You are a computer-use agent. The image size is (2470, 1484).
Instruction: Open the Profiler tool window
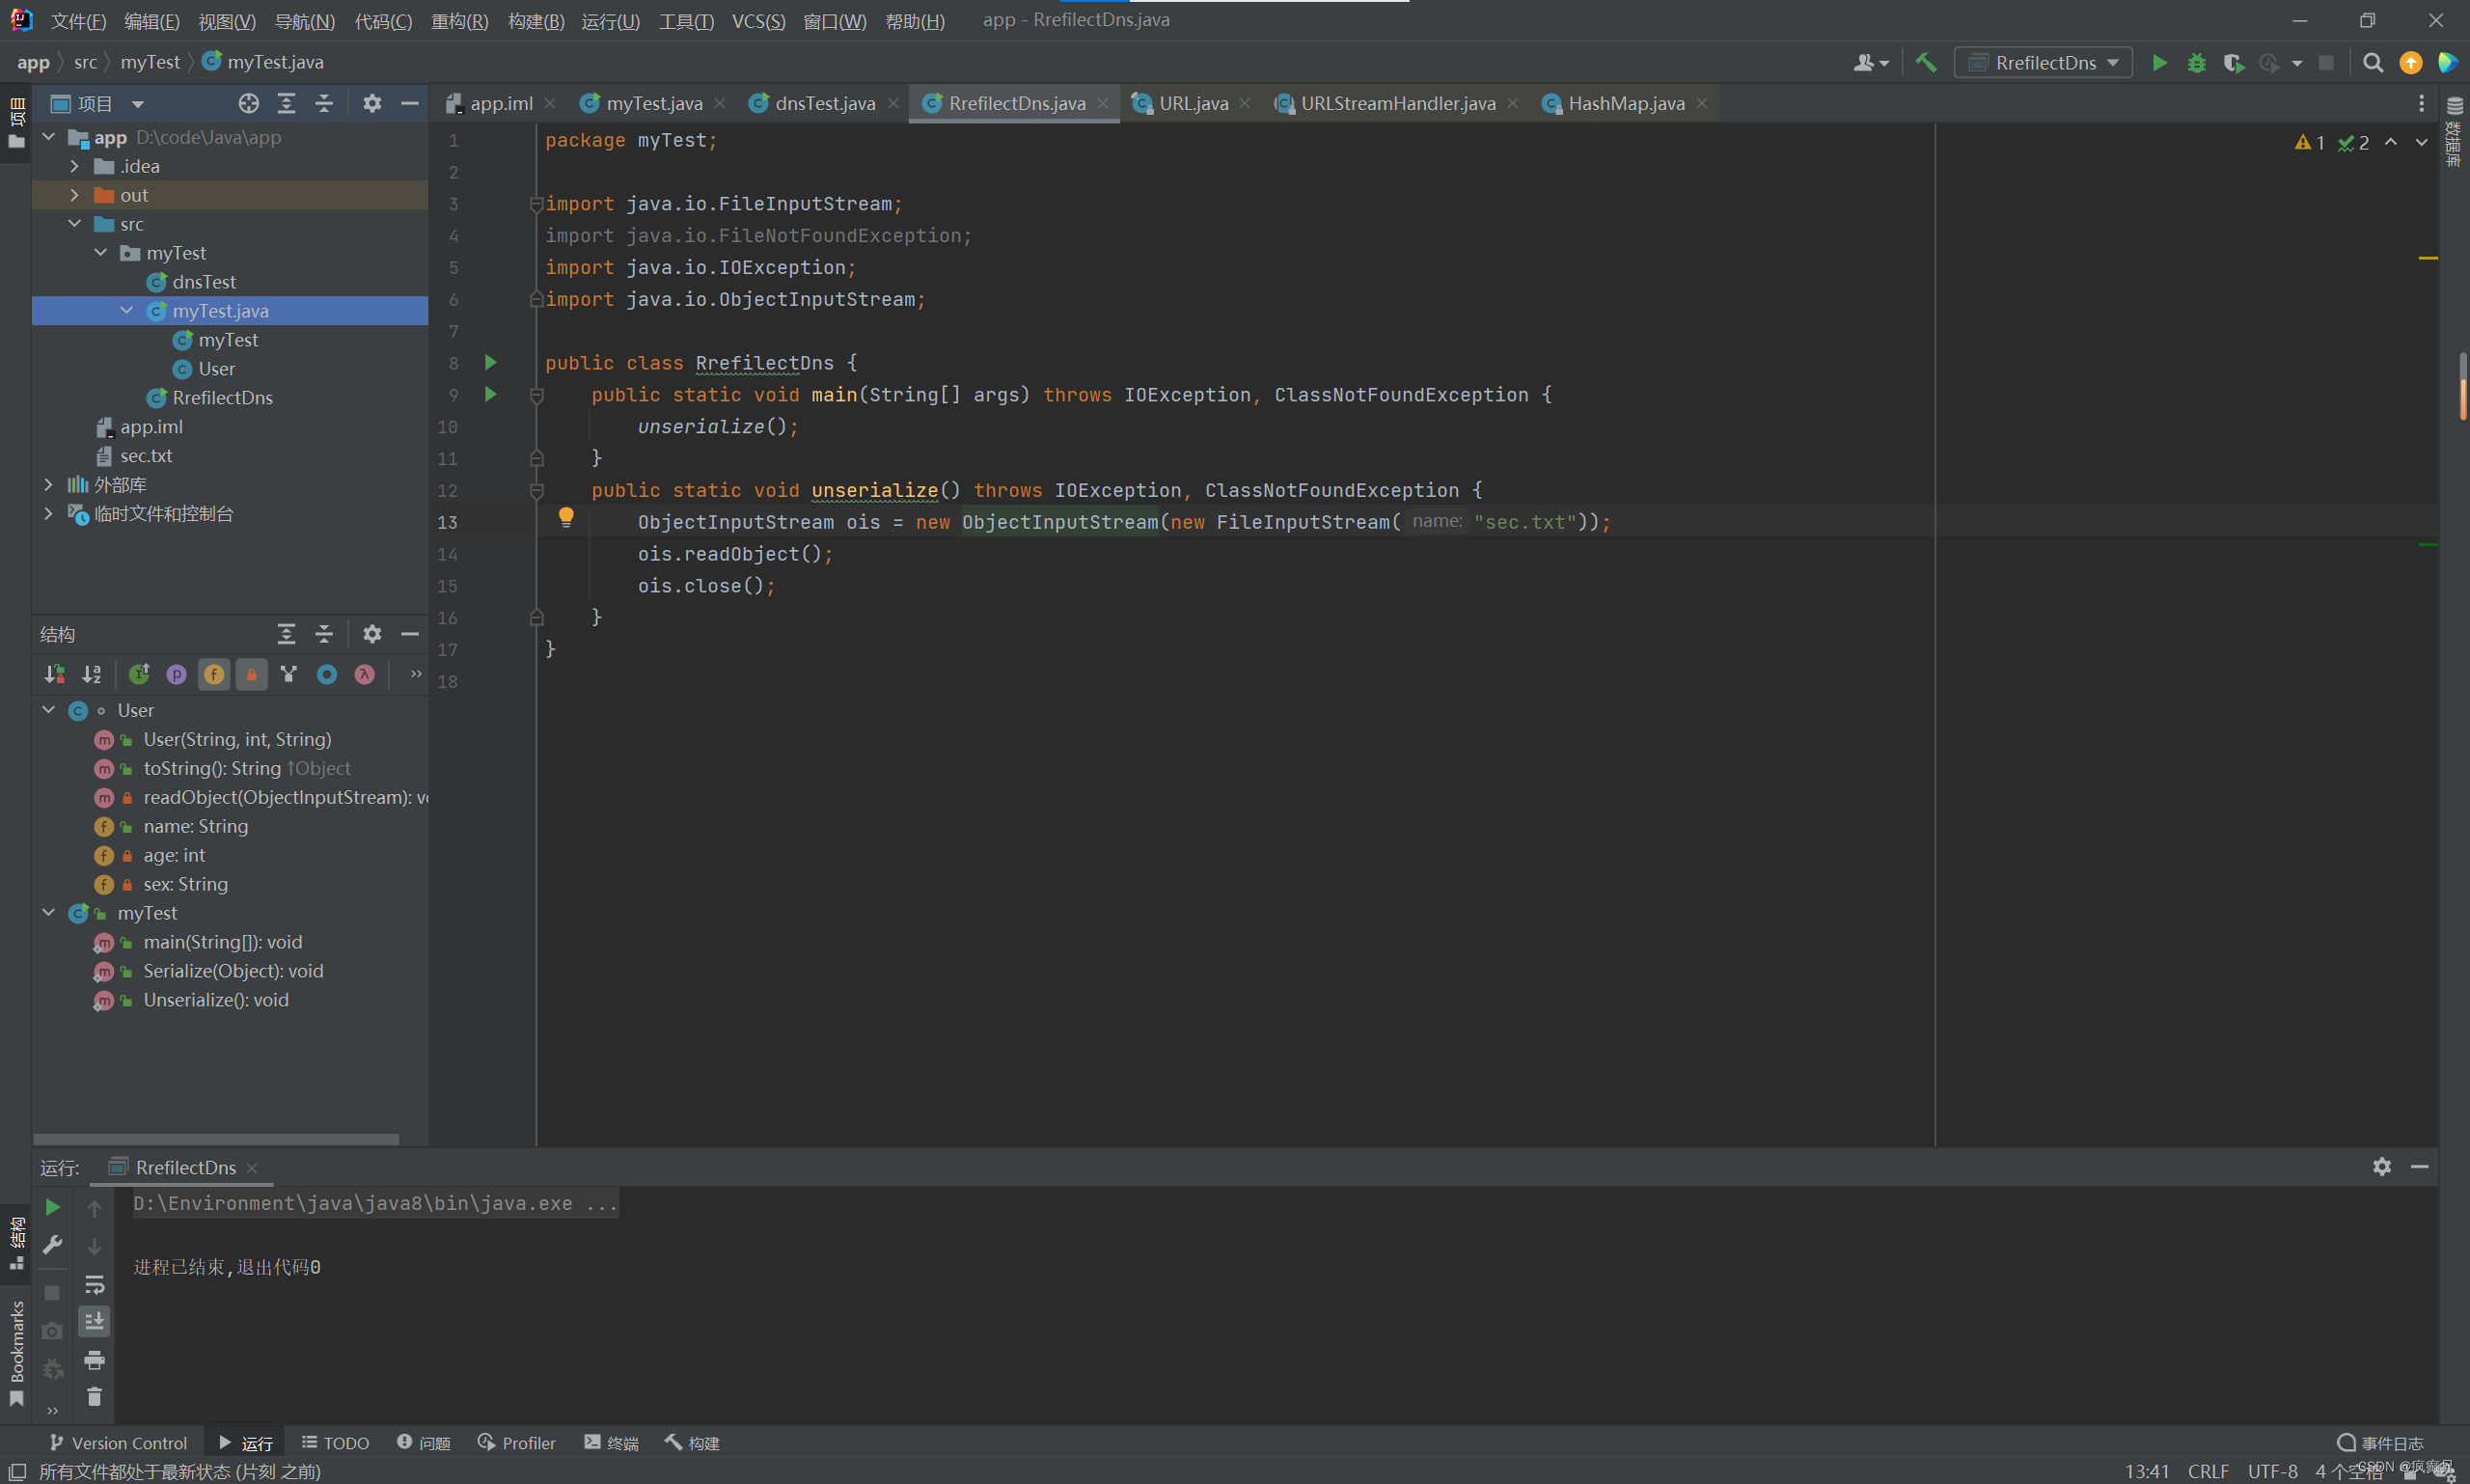[517, 1443]
